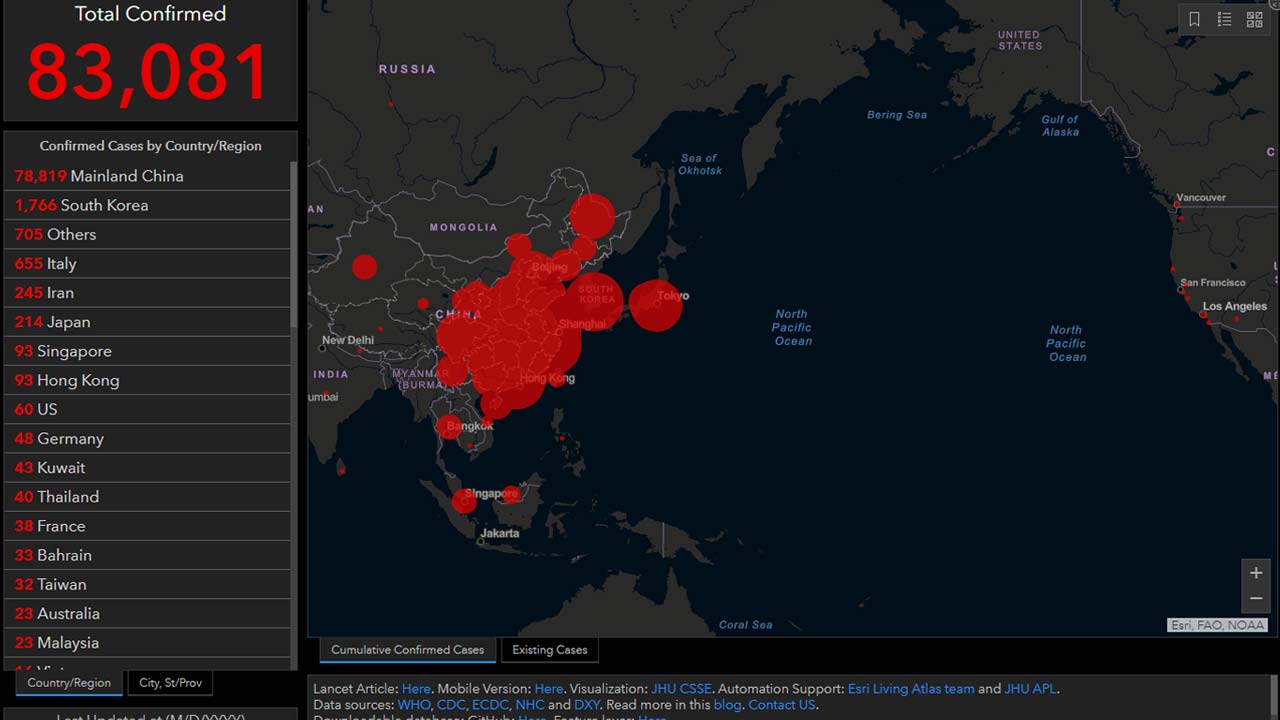Open the basemap gallery grid icon
The width and height of the screenshot is (1280, 720).
pos(1254,19)
